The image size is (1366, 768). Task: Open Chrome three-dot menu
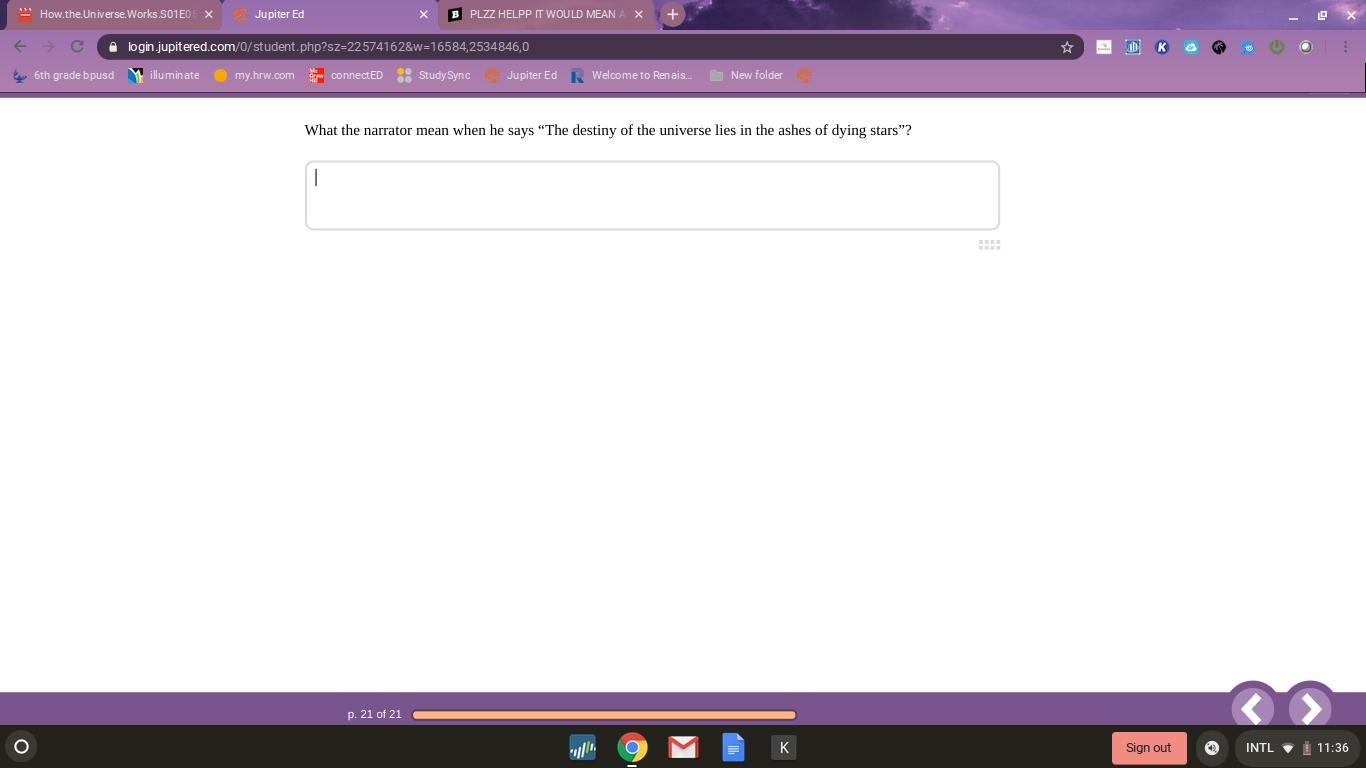tap(1346, 47)
